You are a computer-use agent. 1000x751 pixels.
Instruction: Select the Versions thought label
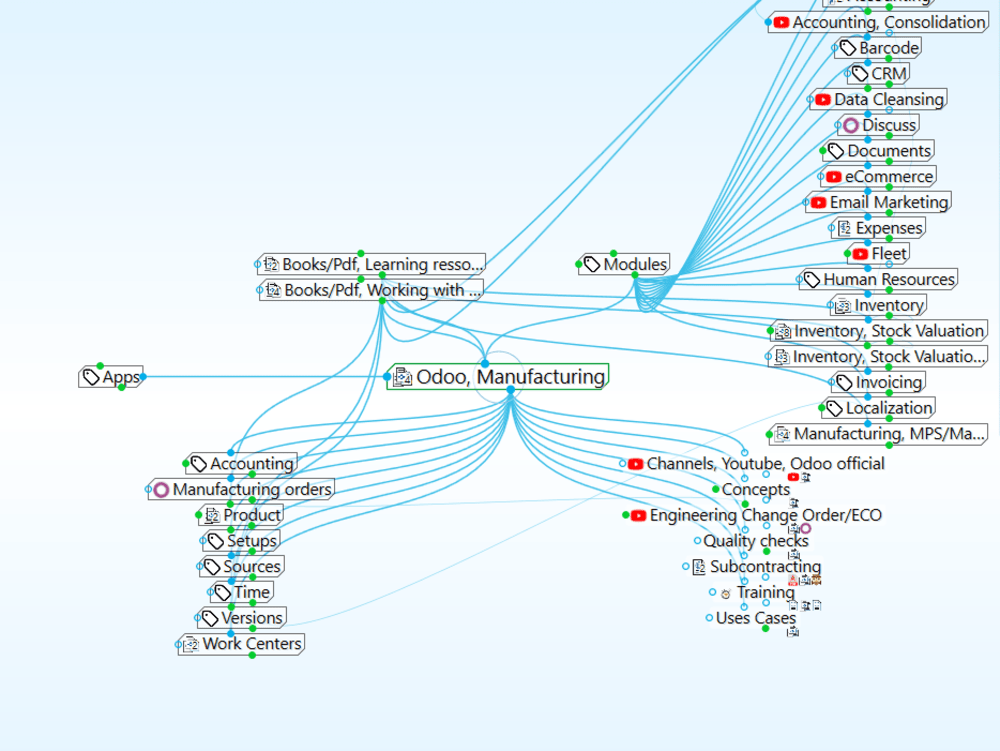[252, 618]
